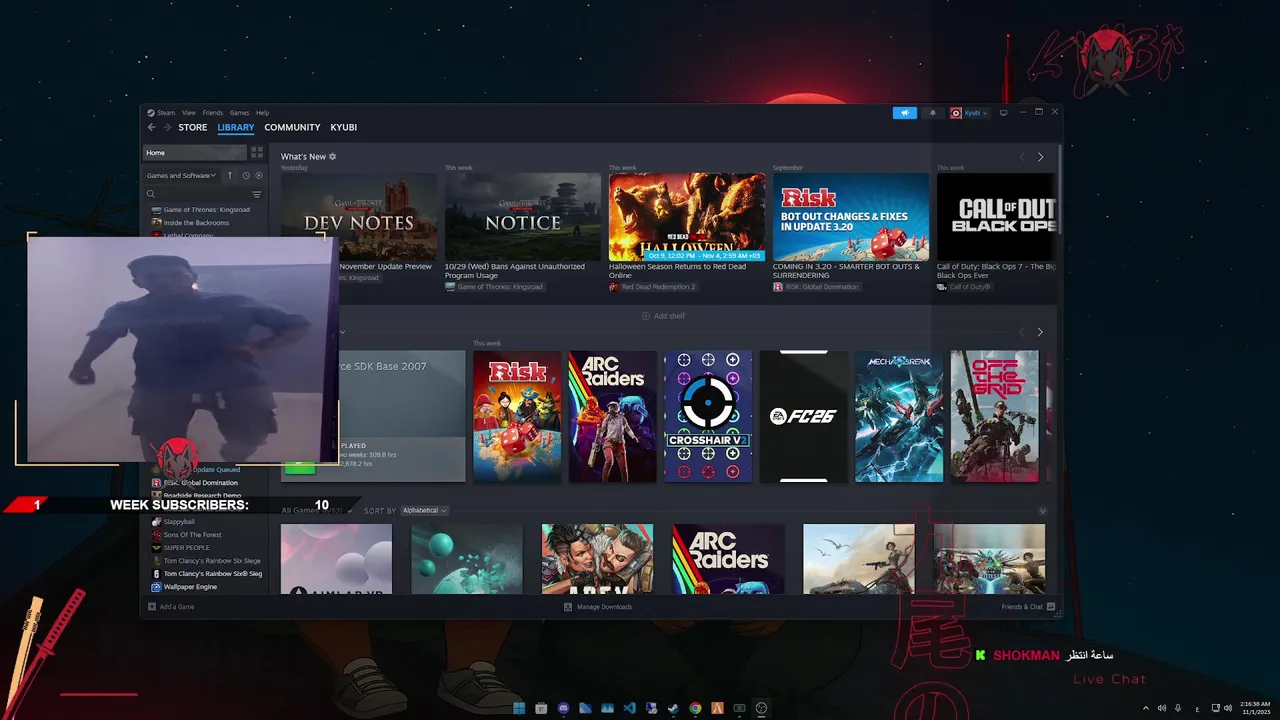
Task: Click the announcements megaphone button
Action: coord(904,113)
